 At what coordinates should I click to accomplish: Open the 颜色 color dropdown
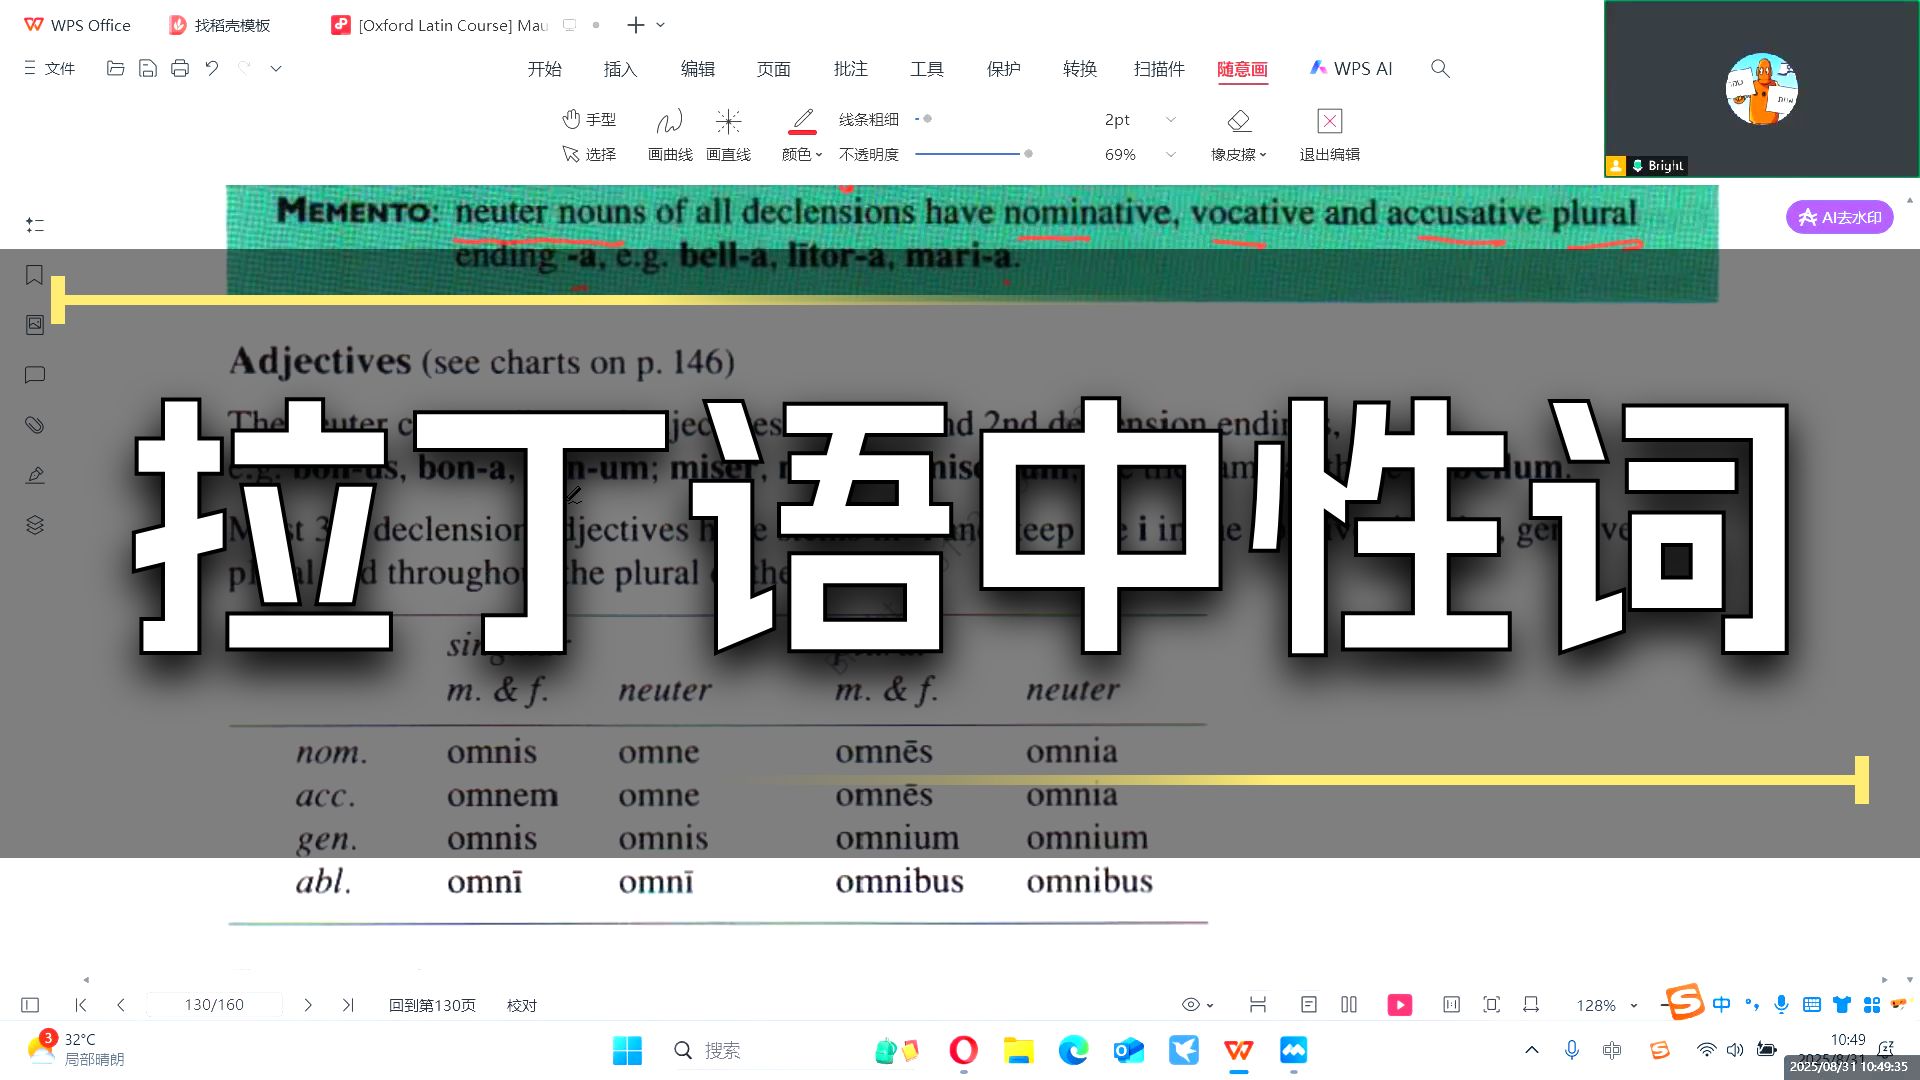(x=802, y=154)
